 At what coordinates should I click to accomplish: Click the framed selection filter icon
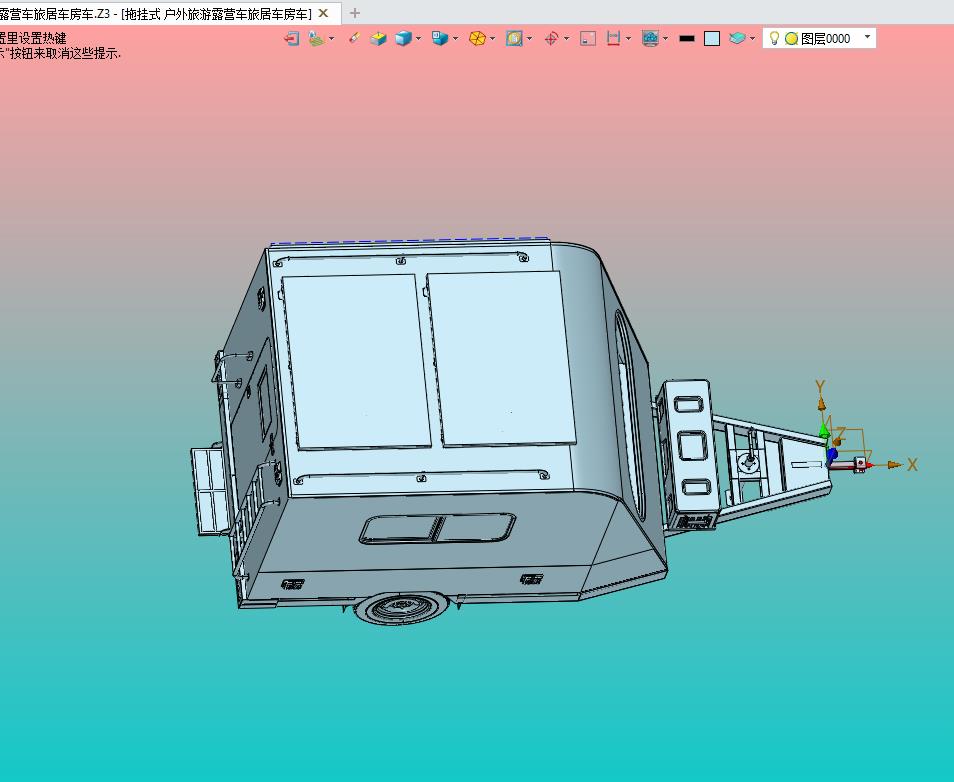pos(514,39)
